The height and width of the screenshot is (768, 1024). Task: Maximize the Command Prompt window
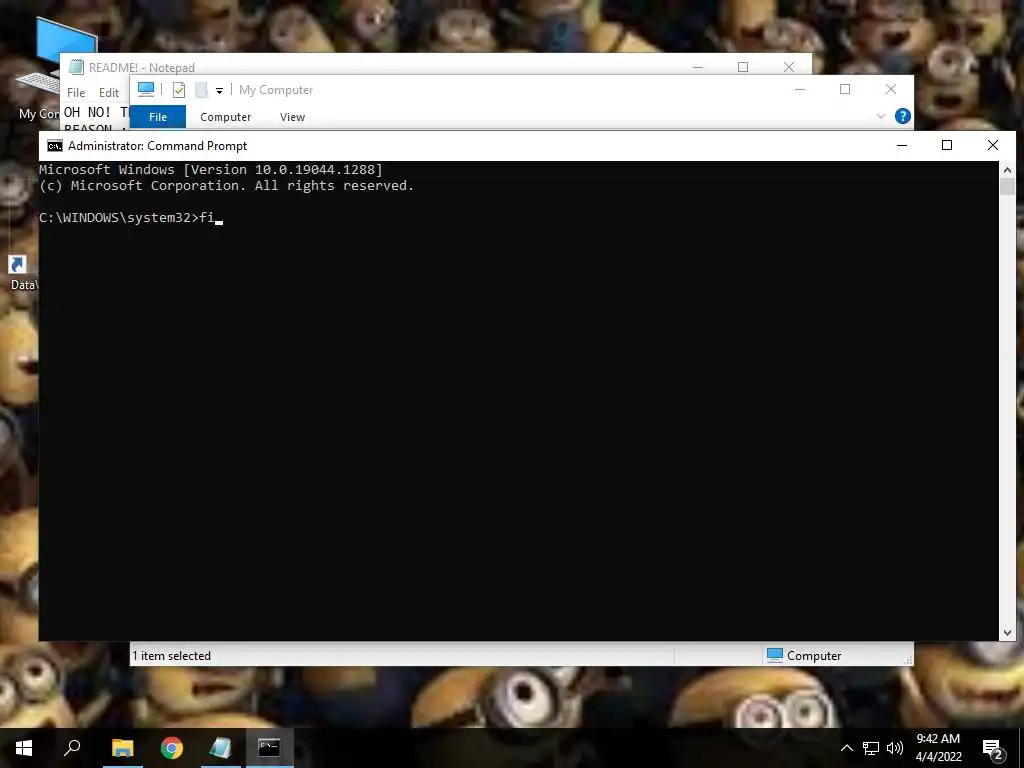[947, 145]
